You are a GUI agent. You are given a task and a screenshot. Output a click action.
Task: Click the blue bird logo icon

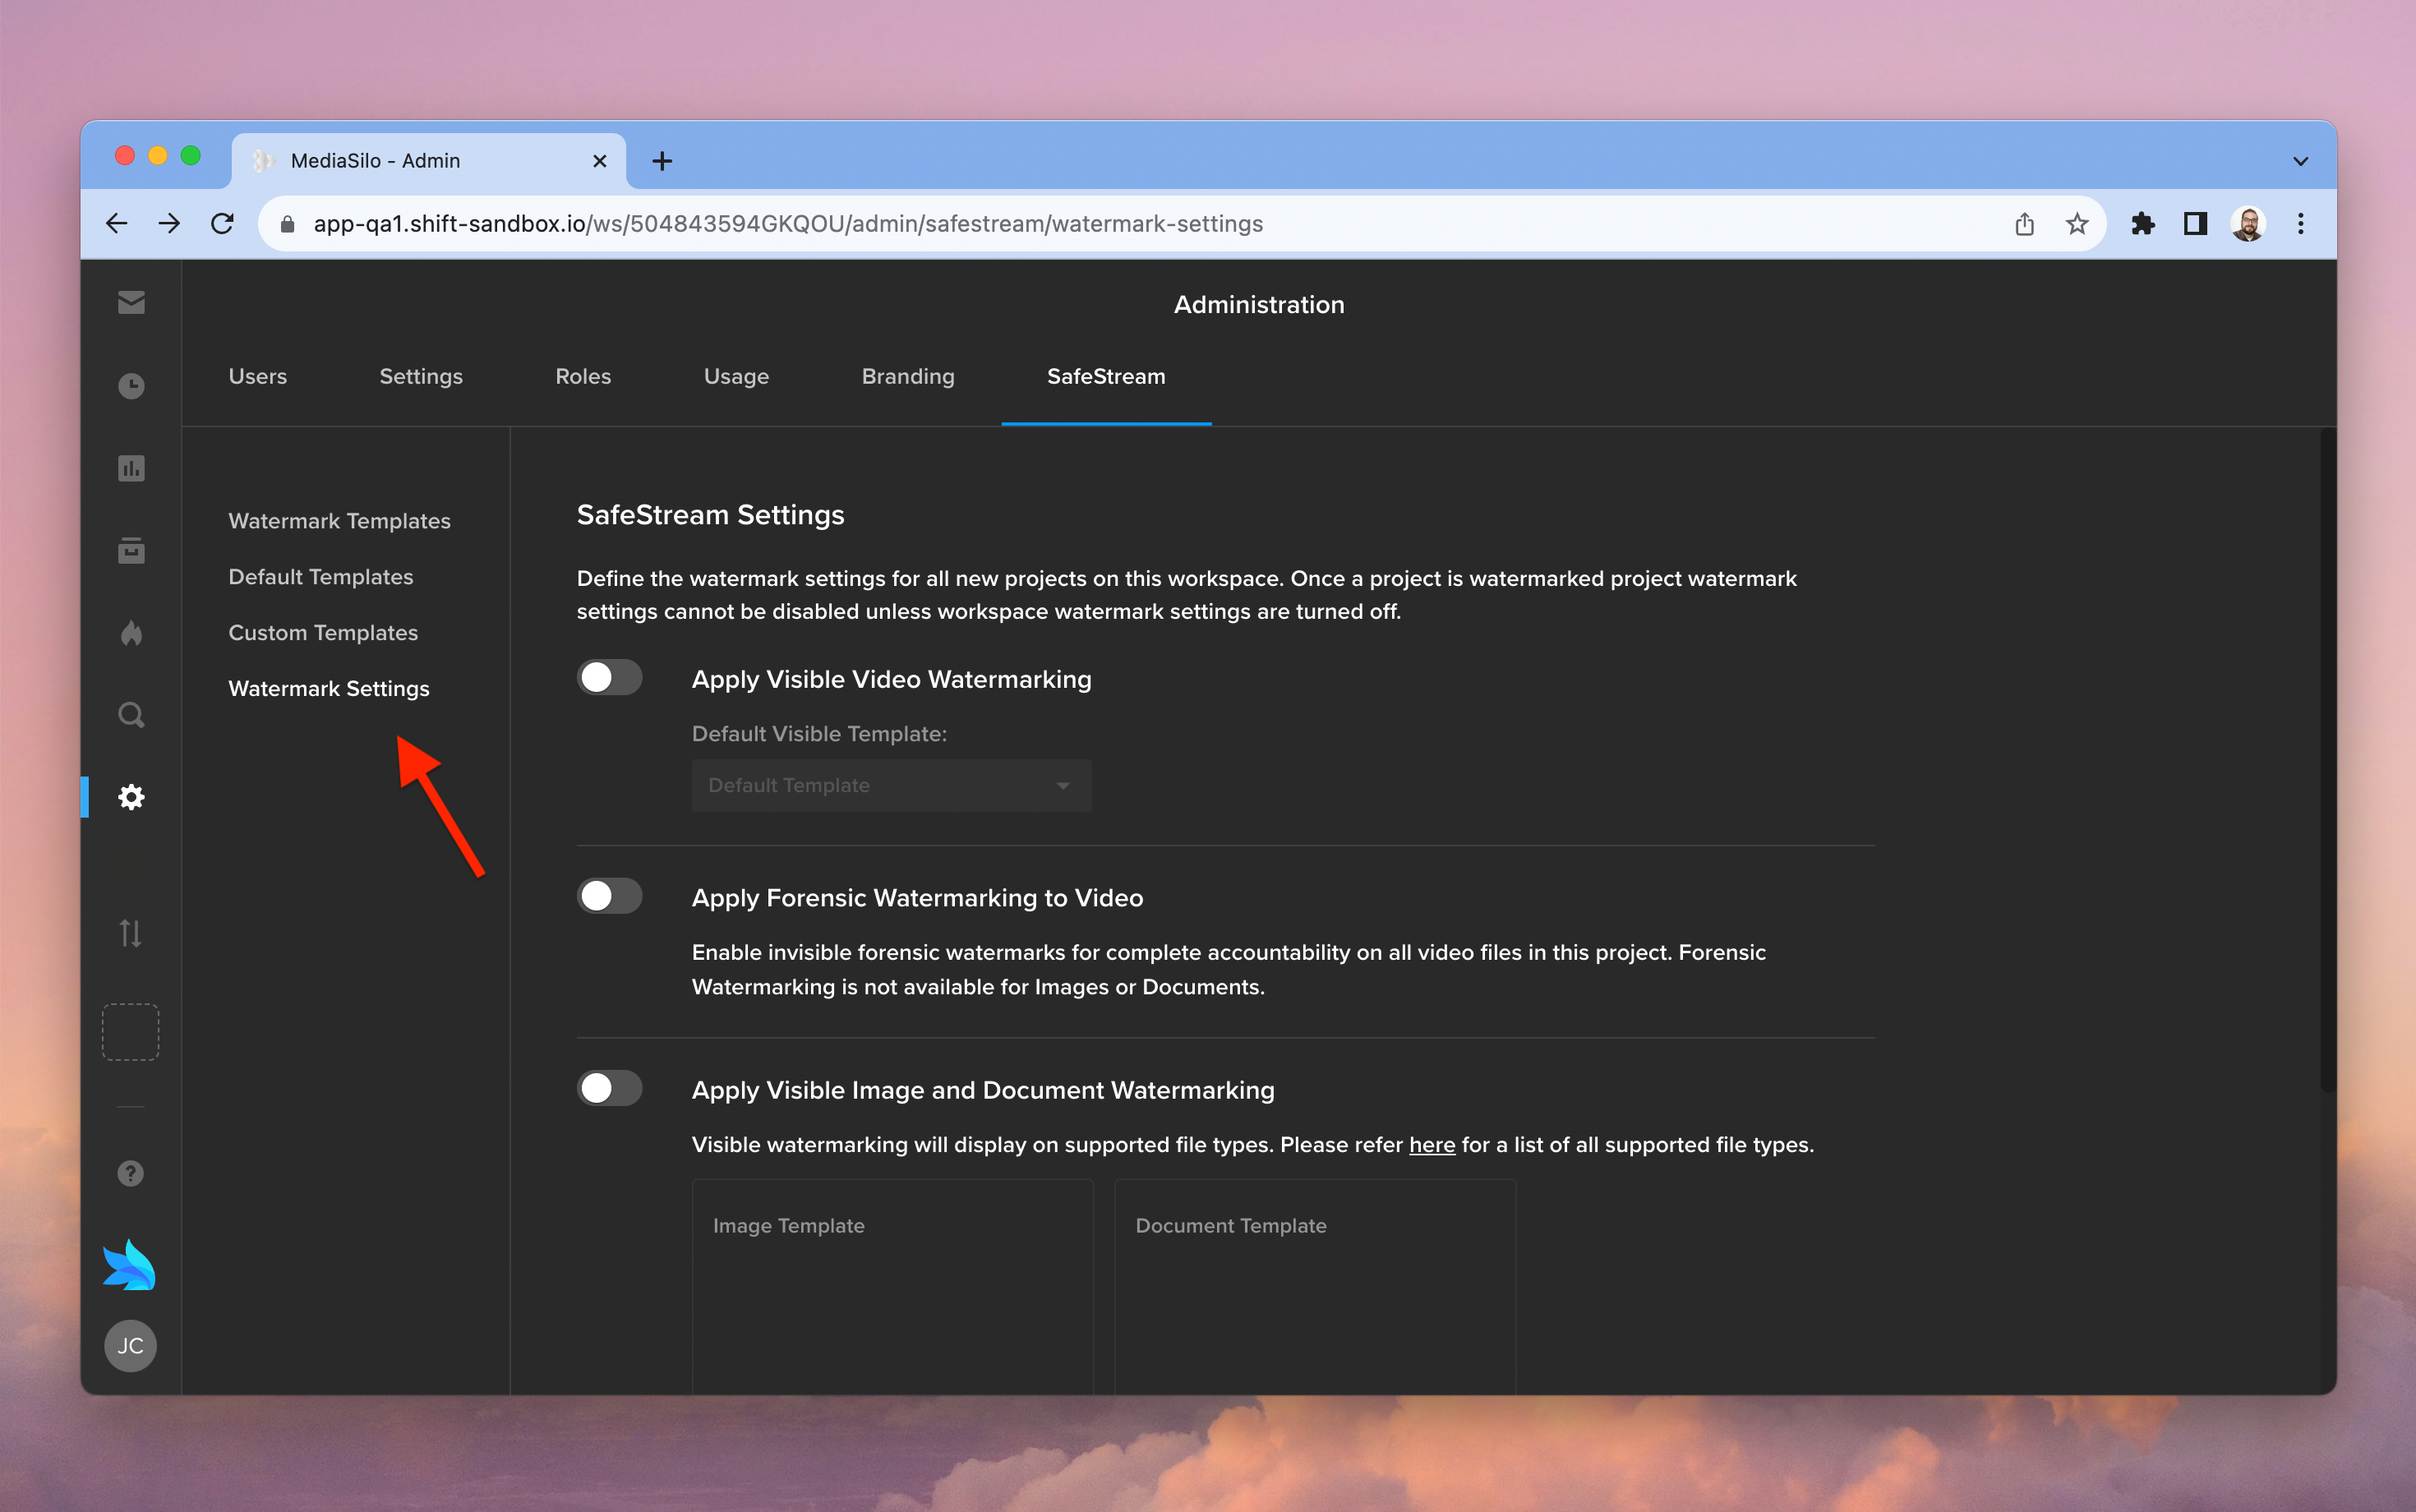point(130,1265)
